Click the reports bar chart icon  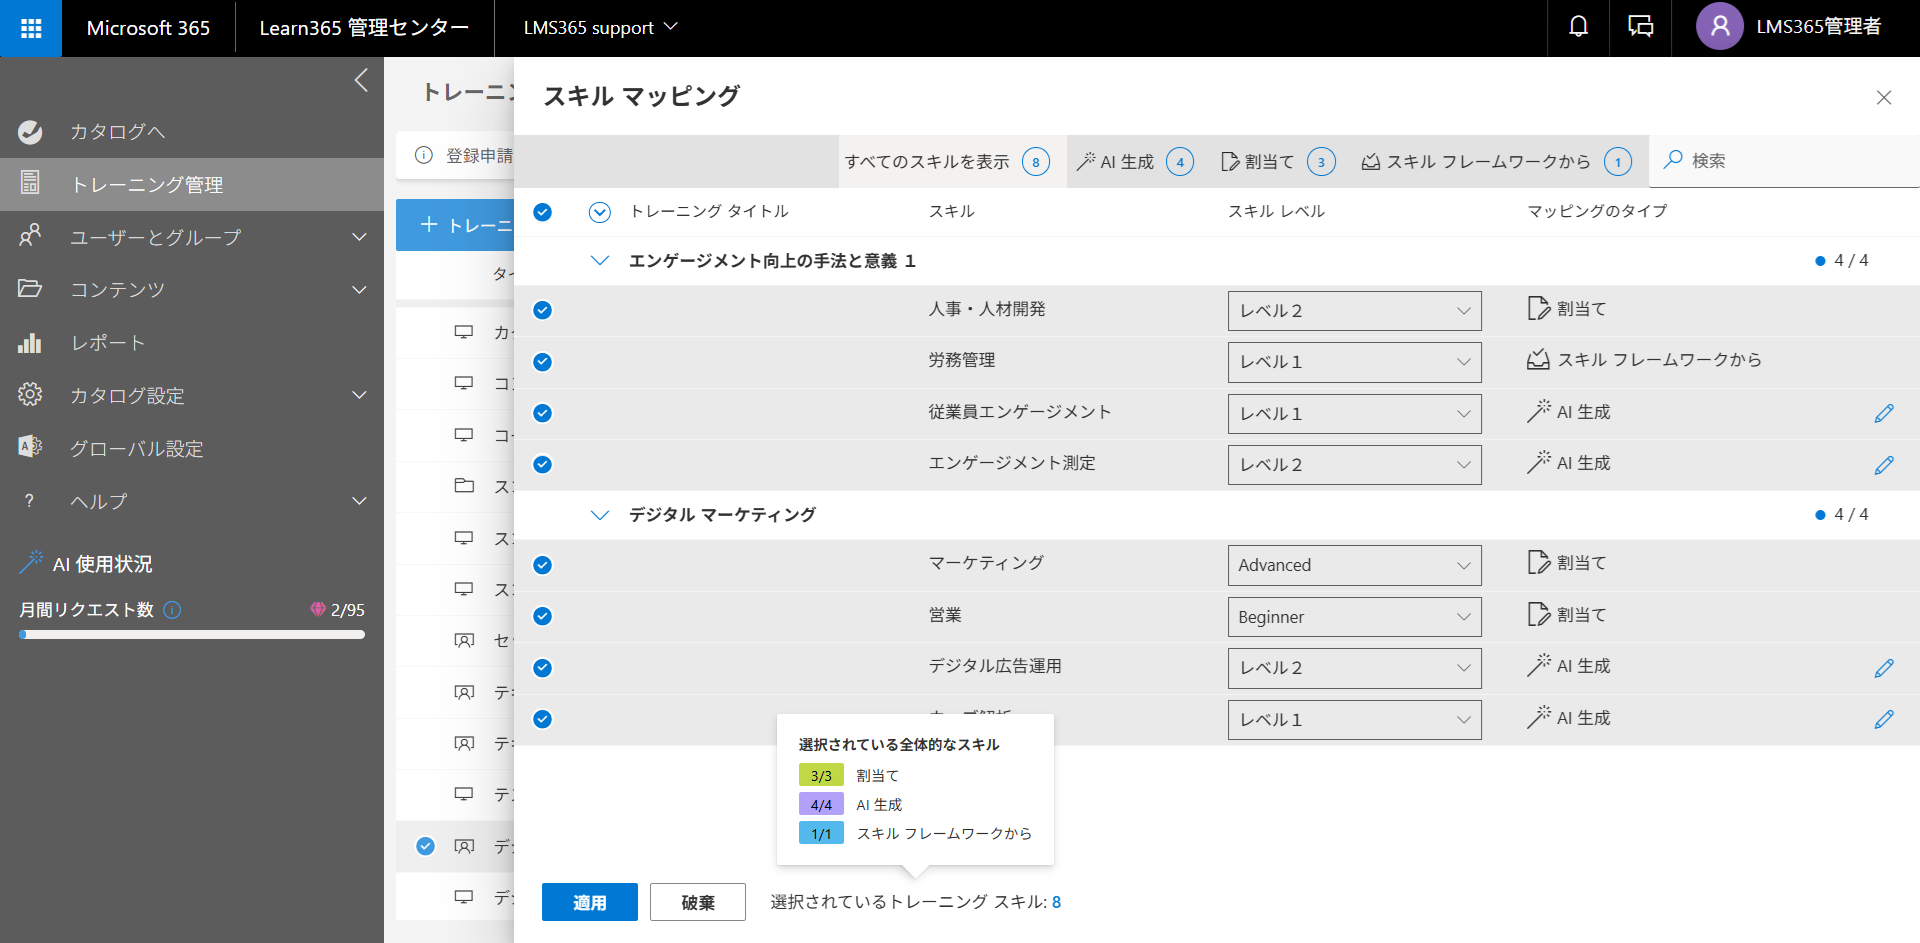pyautogui.click(x=30, y=343)
